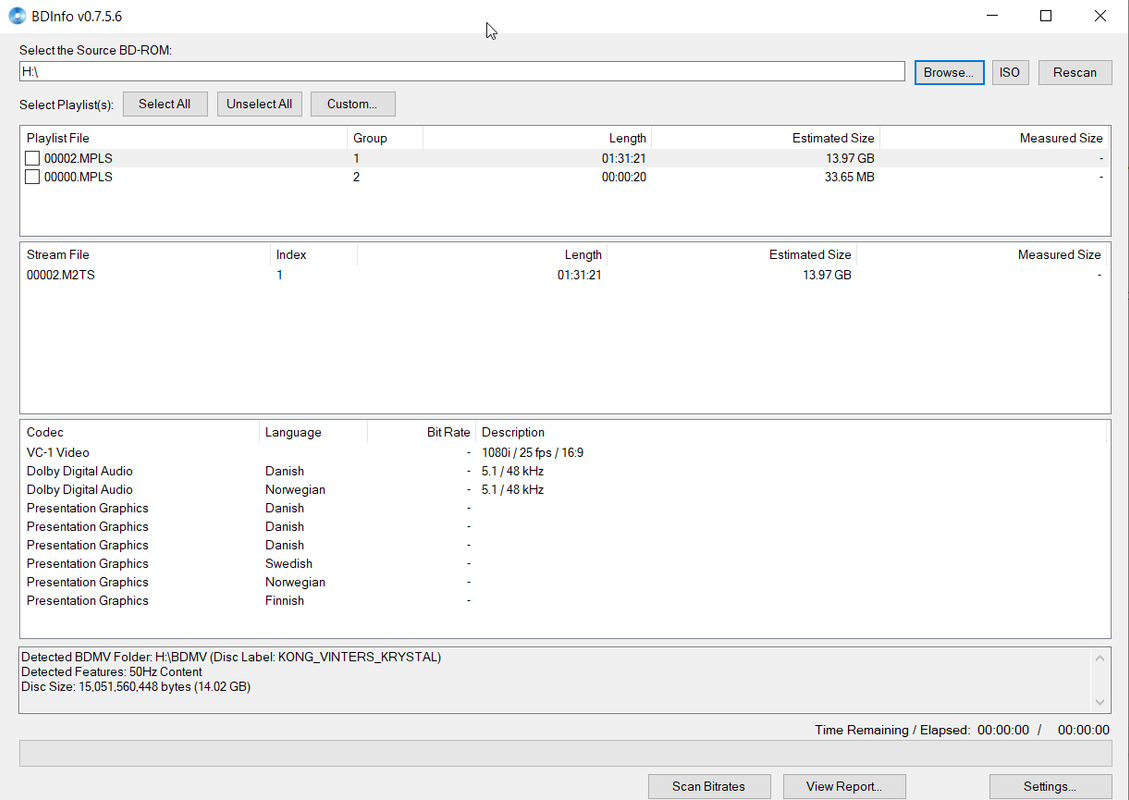Click the Stream File column header
Screen dimensions: 1129x800
tap(145, 255)
